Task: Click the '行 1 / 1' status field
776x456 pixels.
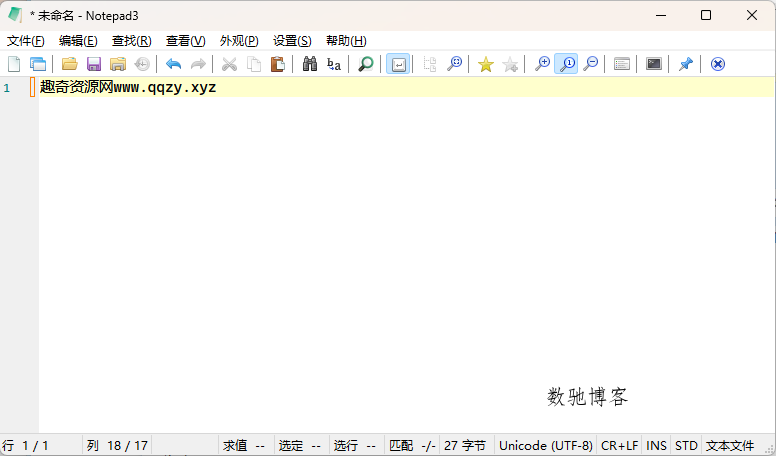Action: 42,446
